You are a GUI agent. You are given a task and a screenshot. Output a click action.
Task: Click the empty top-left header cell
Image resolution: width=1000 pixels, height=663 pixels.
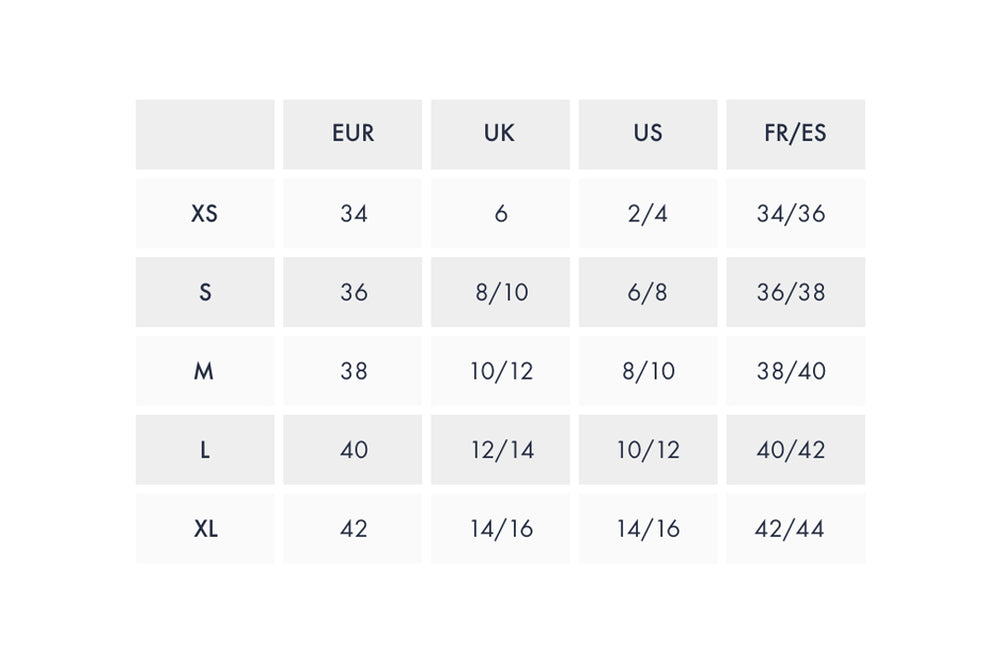pos(205,134)
